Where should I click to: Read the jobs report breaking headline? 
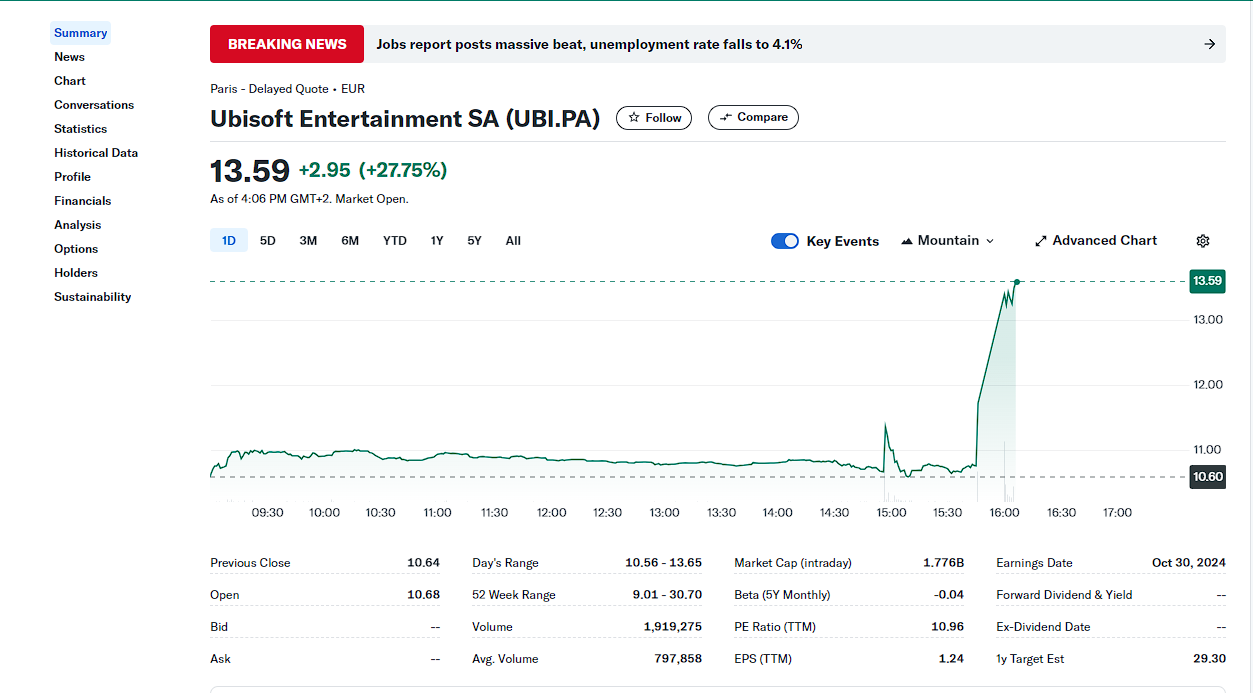pos(589,44)
